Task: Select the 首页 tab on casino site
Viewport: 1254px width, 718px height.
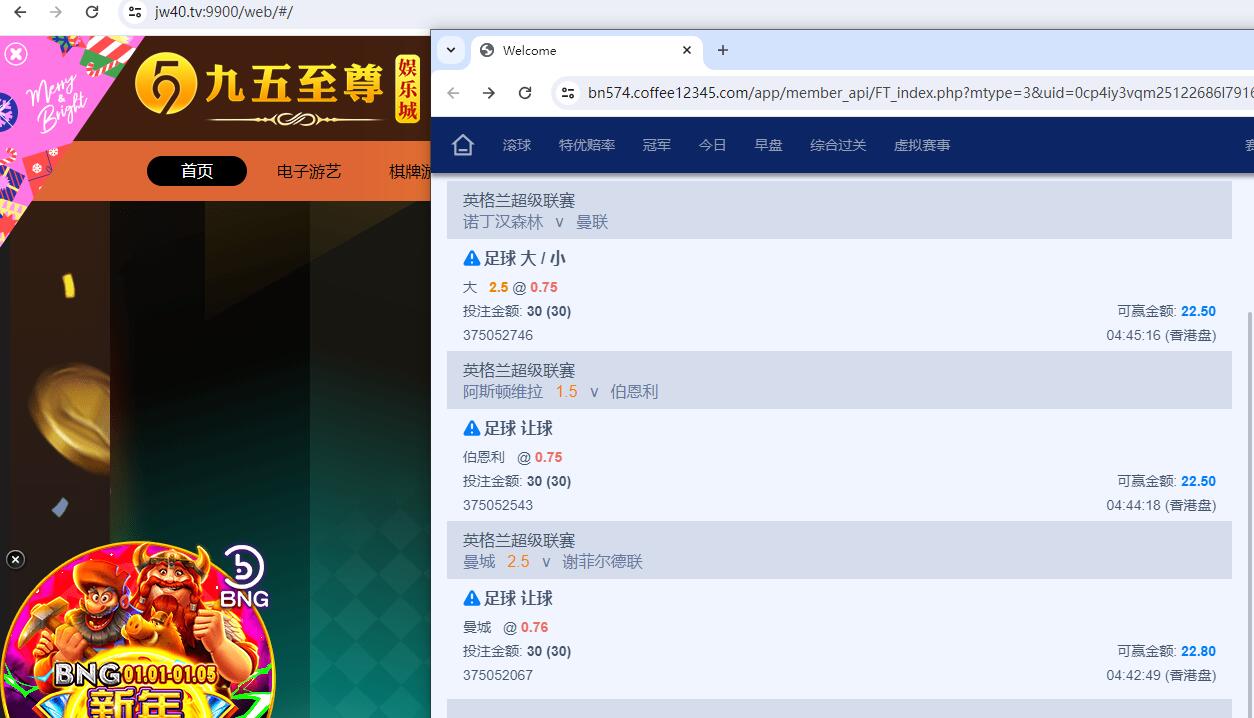Action: 197,171
